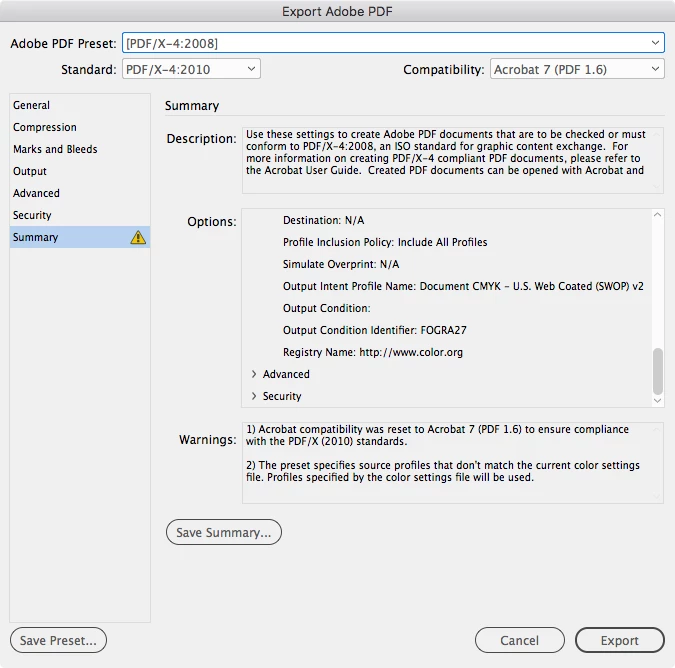Open the Standard dropdown showing PDF/X-4:2010
675x668 pixels.
(x=191, y=69)
